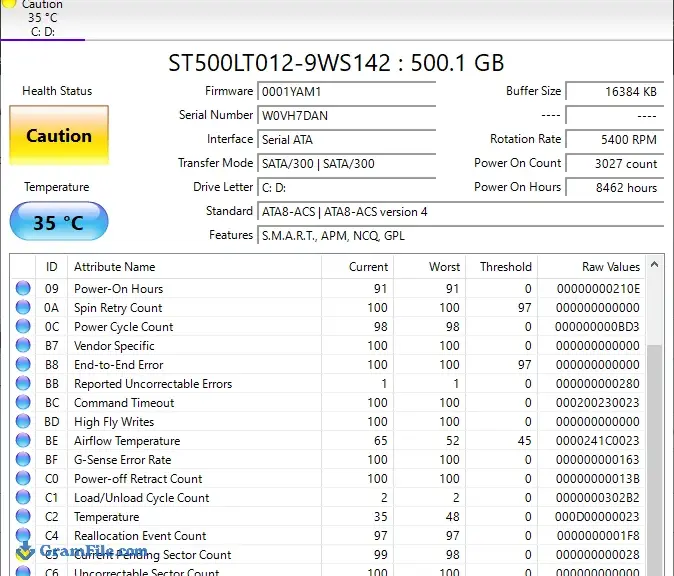Click raw value 0000241C0023
Screen dimensions: 674x576
click(x=598, y=441)
